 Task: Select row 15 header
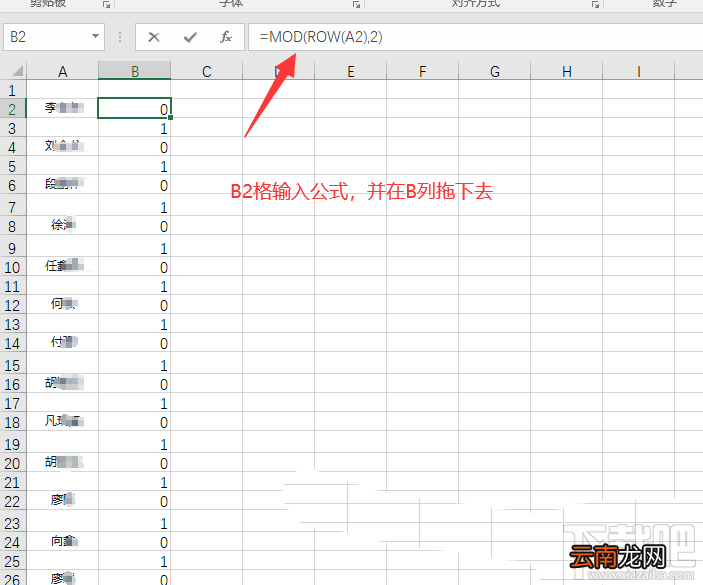13,364
